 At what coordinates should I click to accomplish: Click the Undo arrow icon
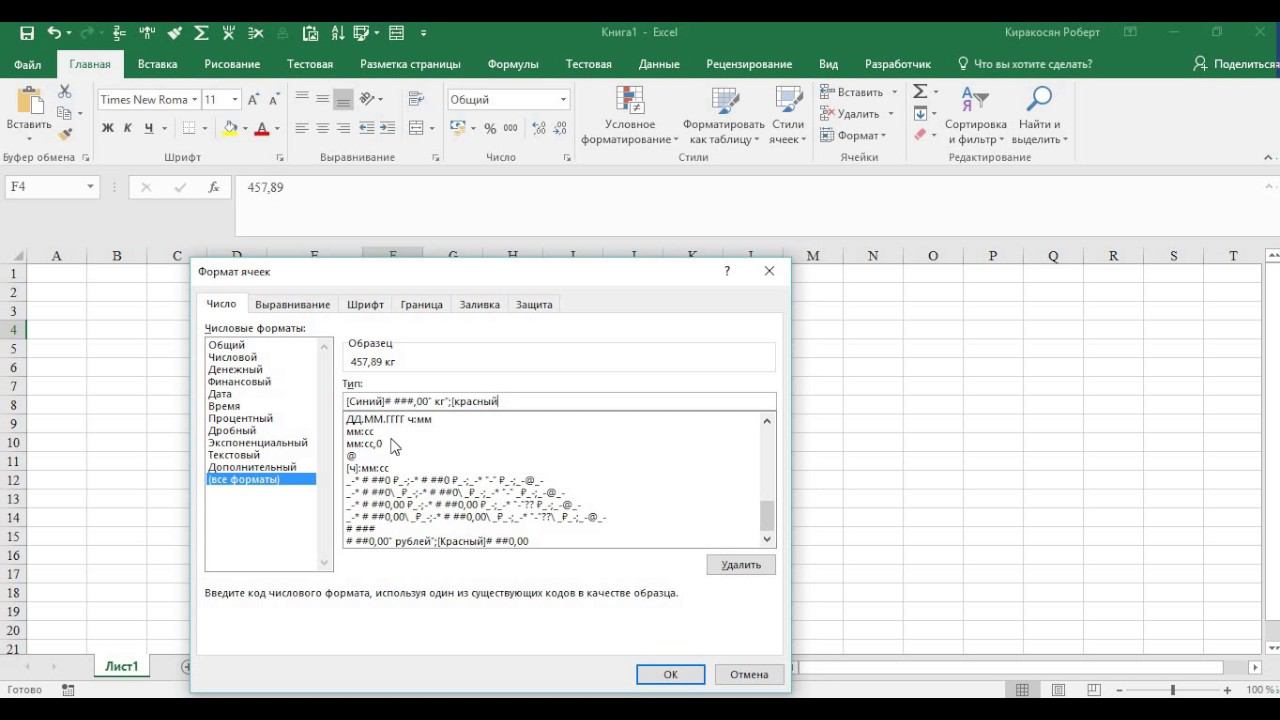pos(54,33)
